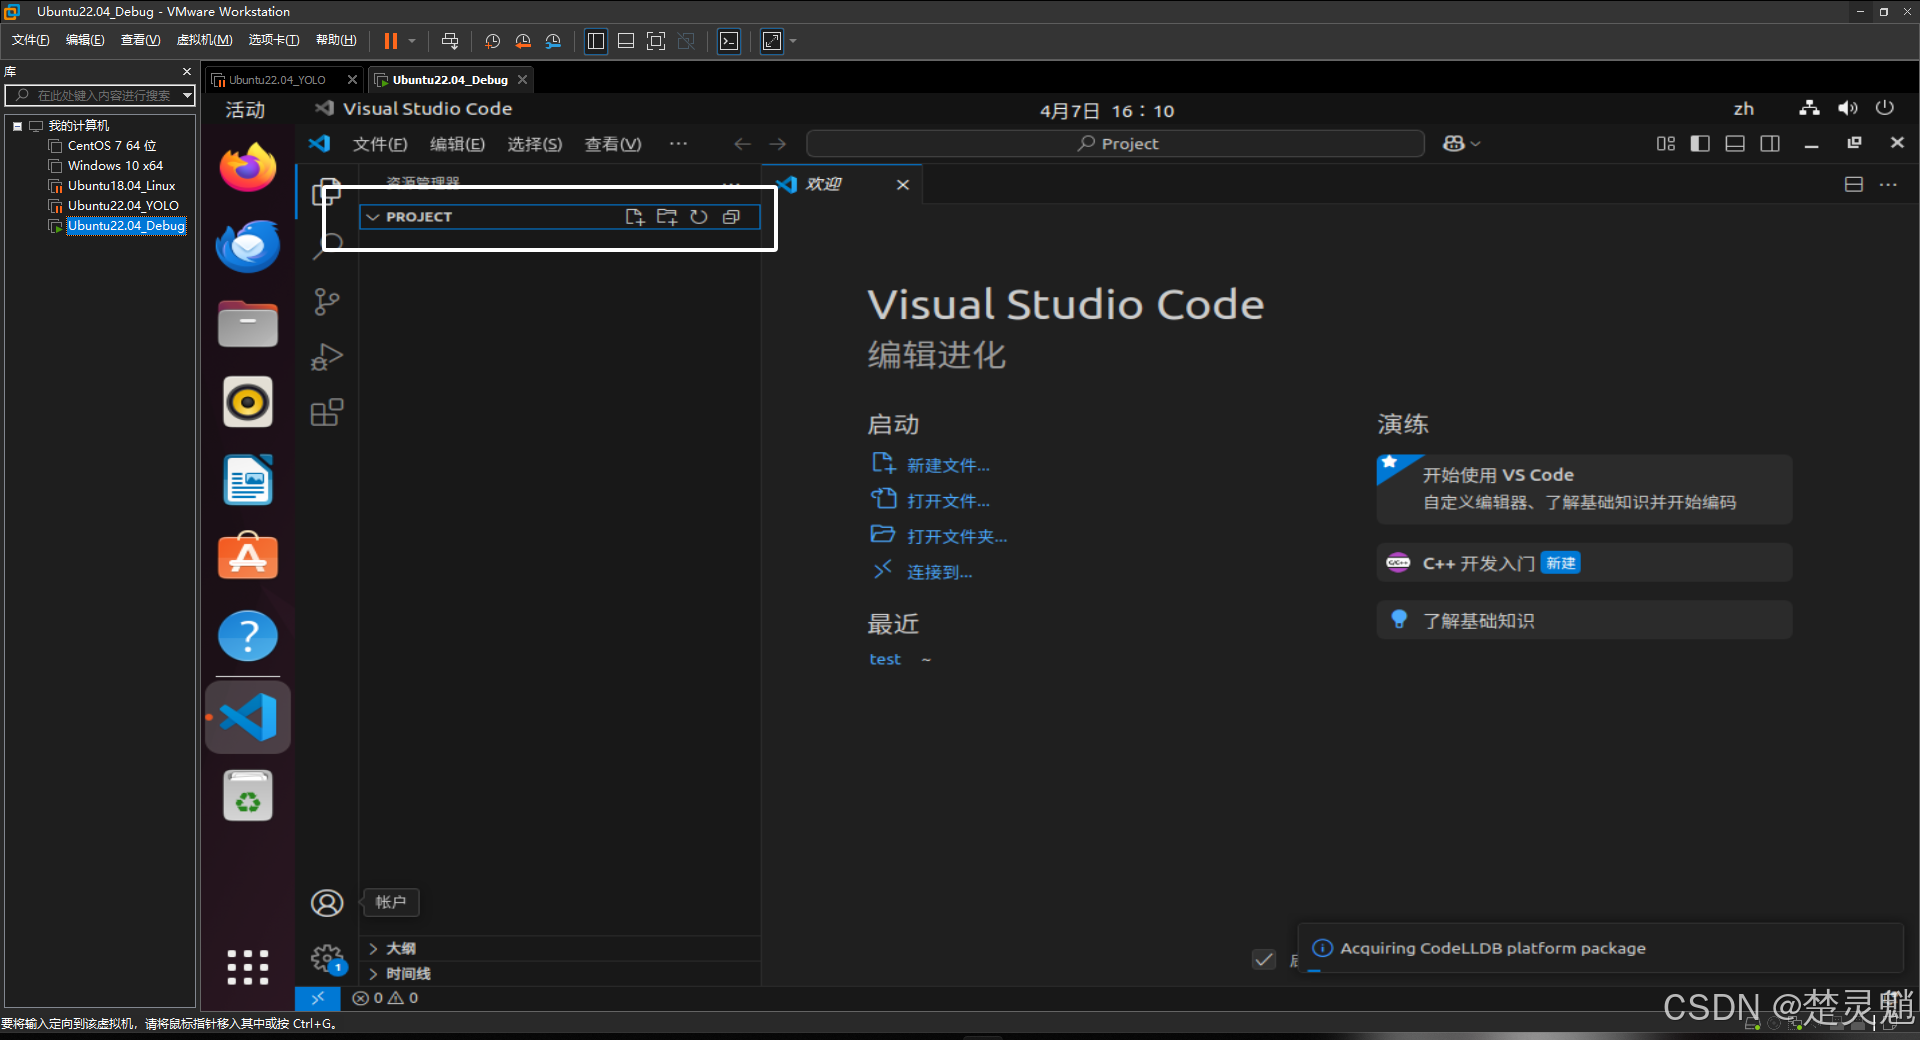Toggle the bottom panel

point(1735,144)
